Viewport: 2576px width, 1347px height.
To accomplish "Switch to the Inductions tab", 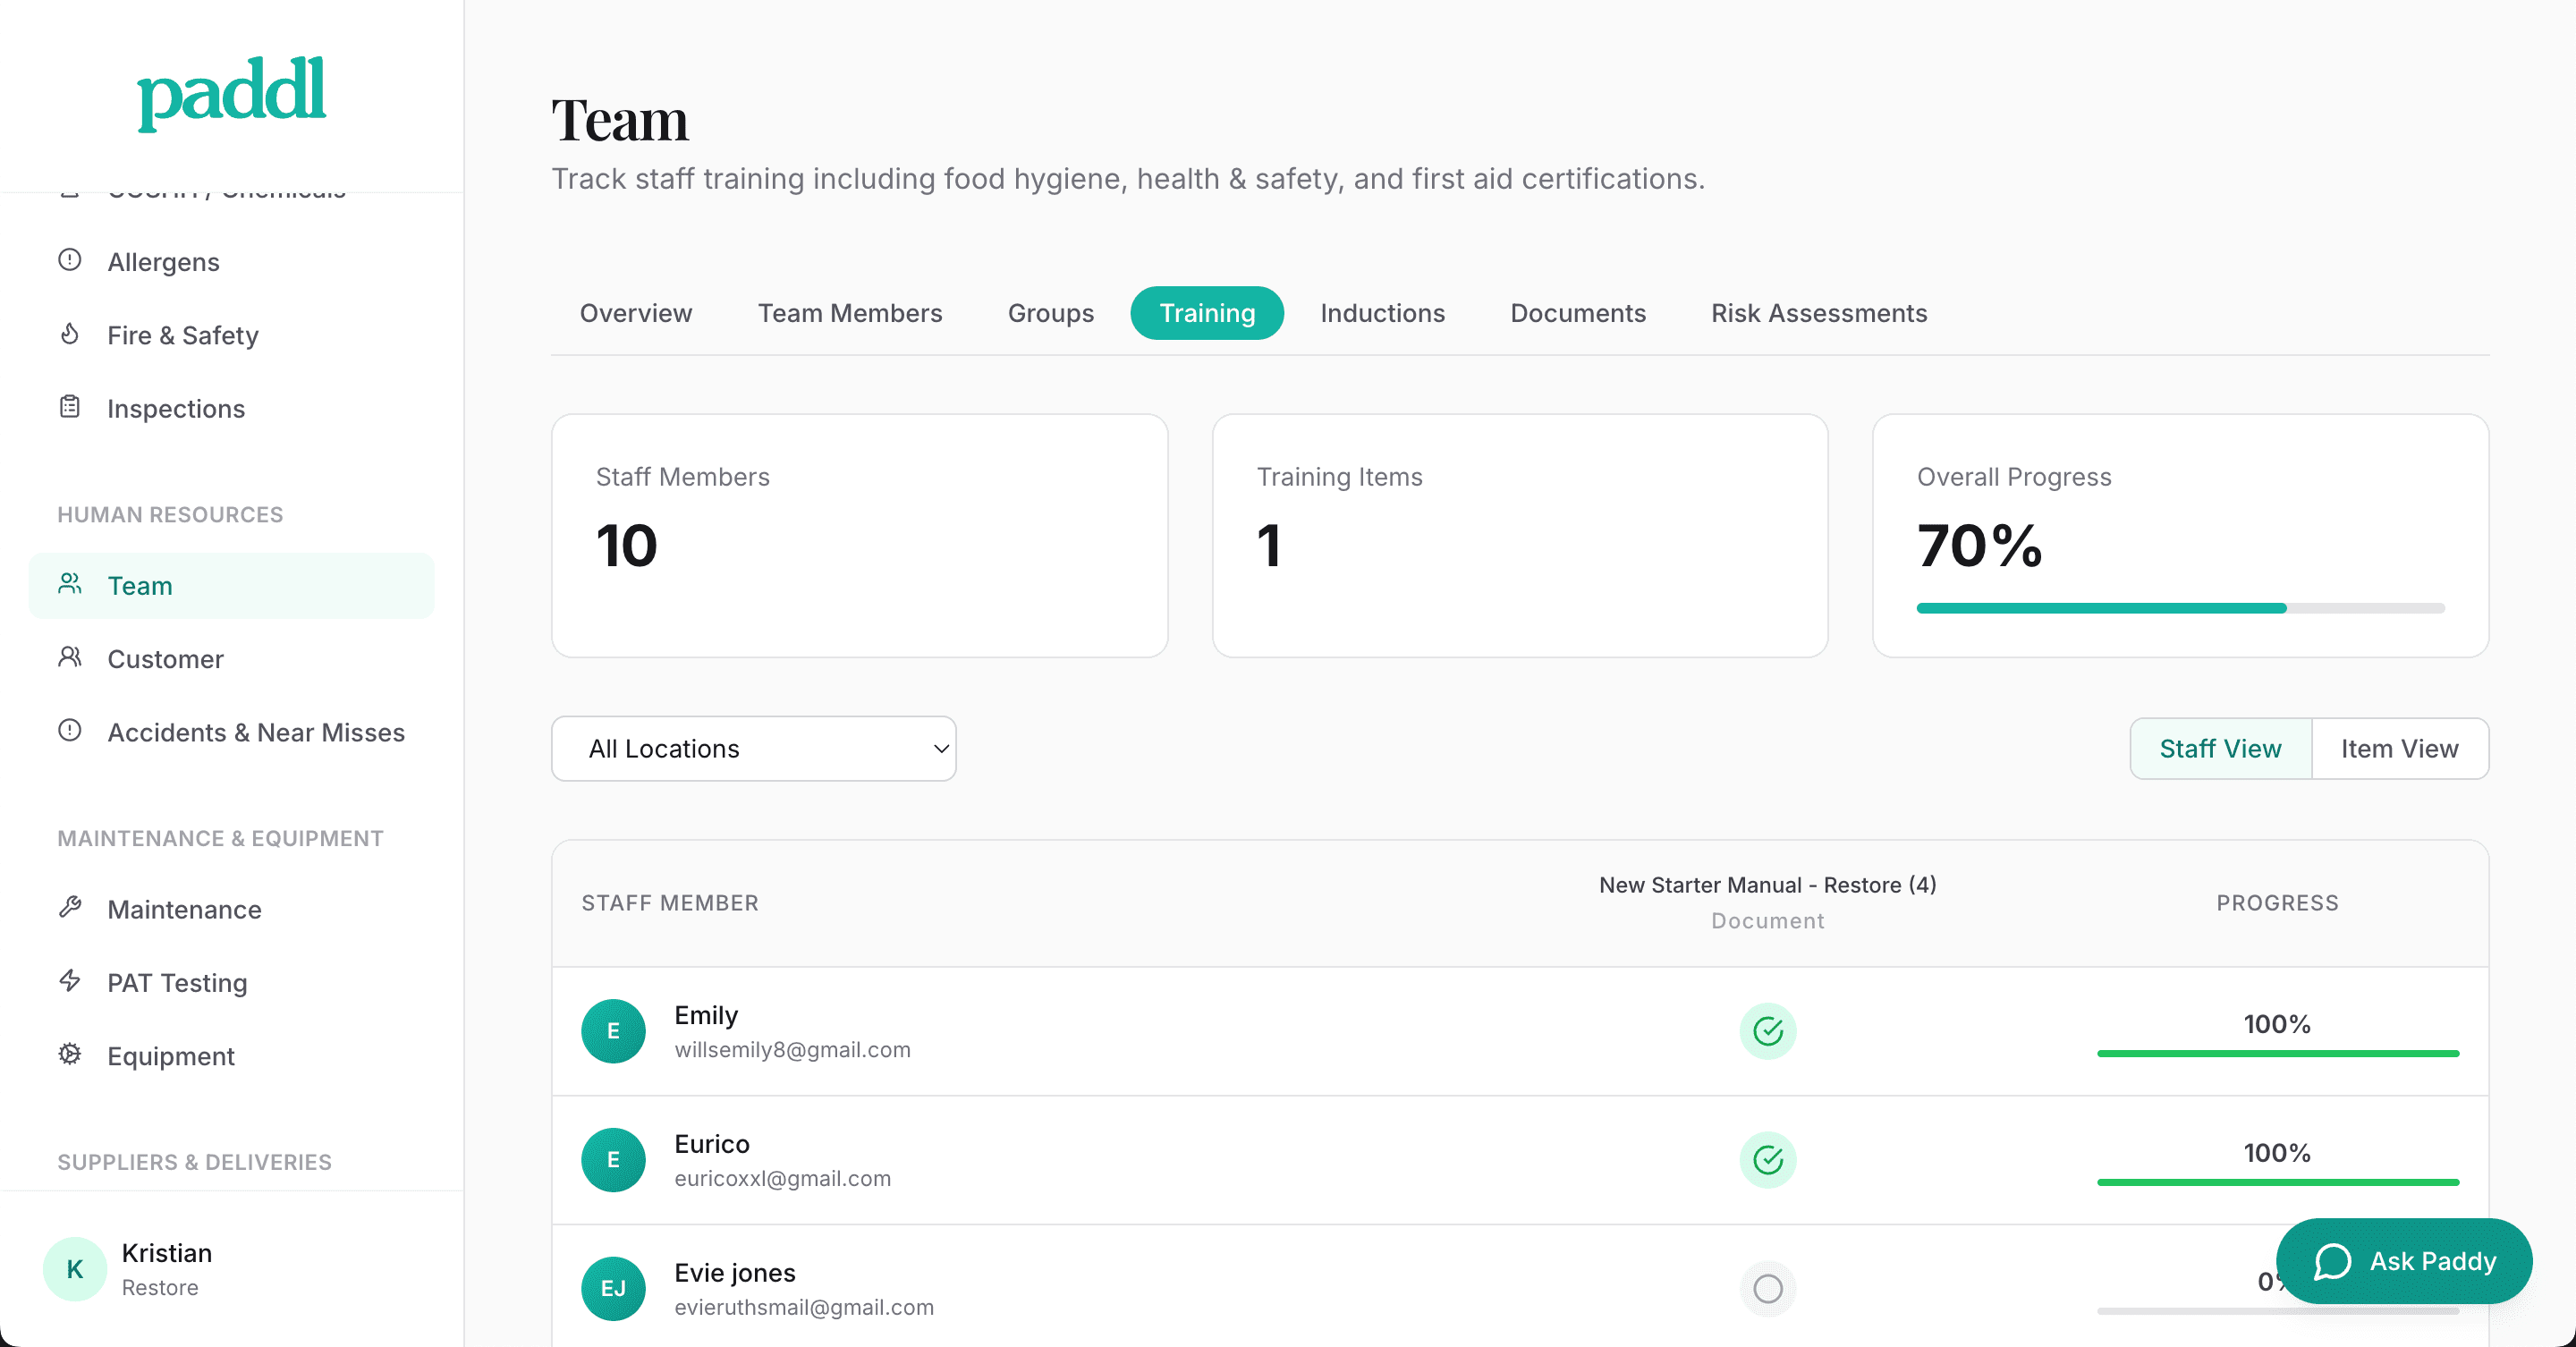I will [1382, 312].
